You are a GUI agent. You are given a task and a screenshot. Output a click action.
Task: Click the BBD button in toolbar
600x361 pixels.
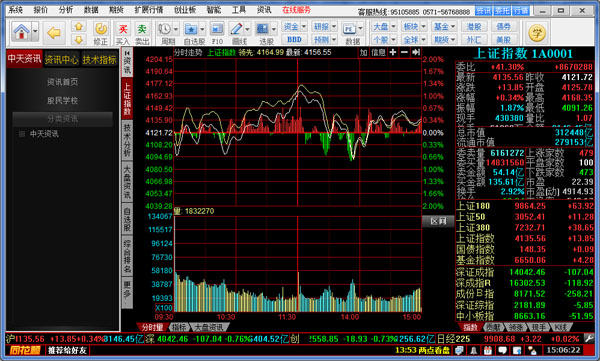click(294, 39)
